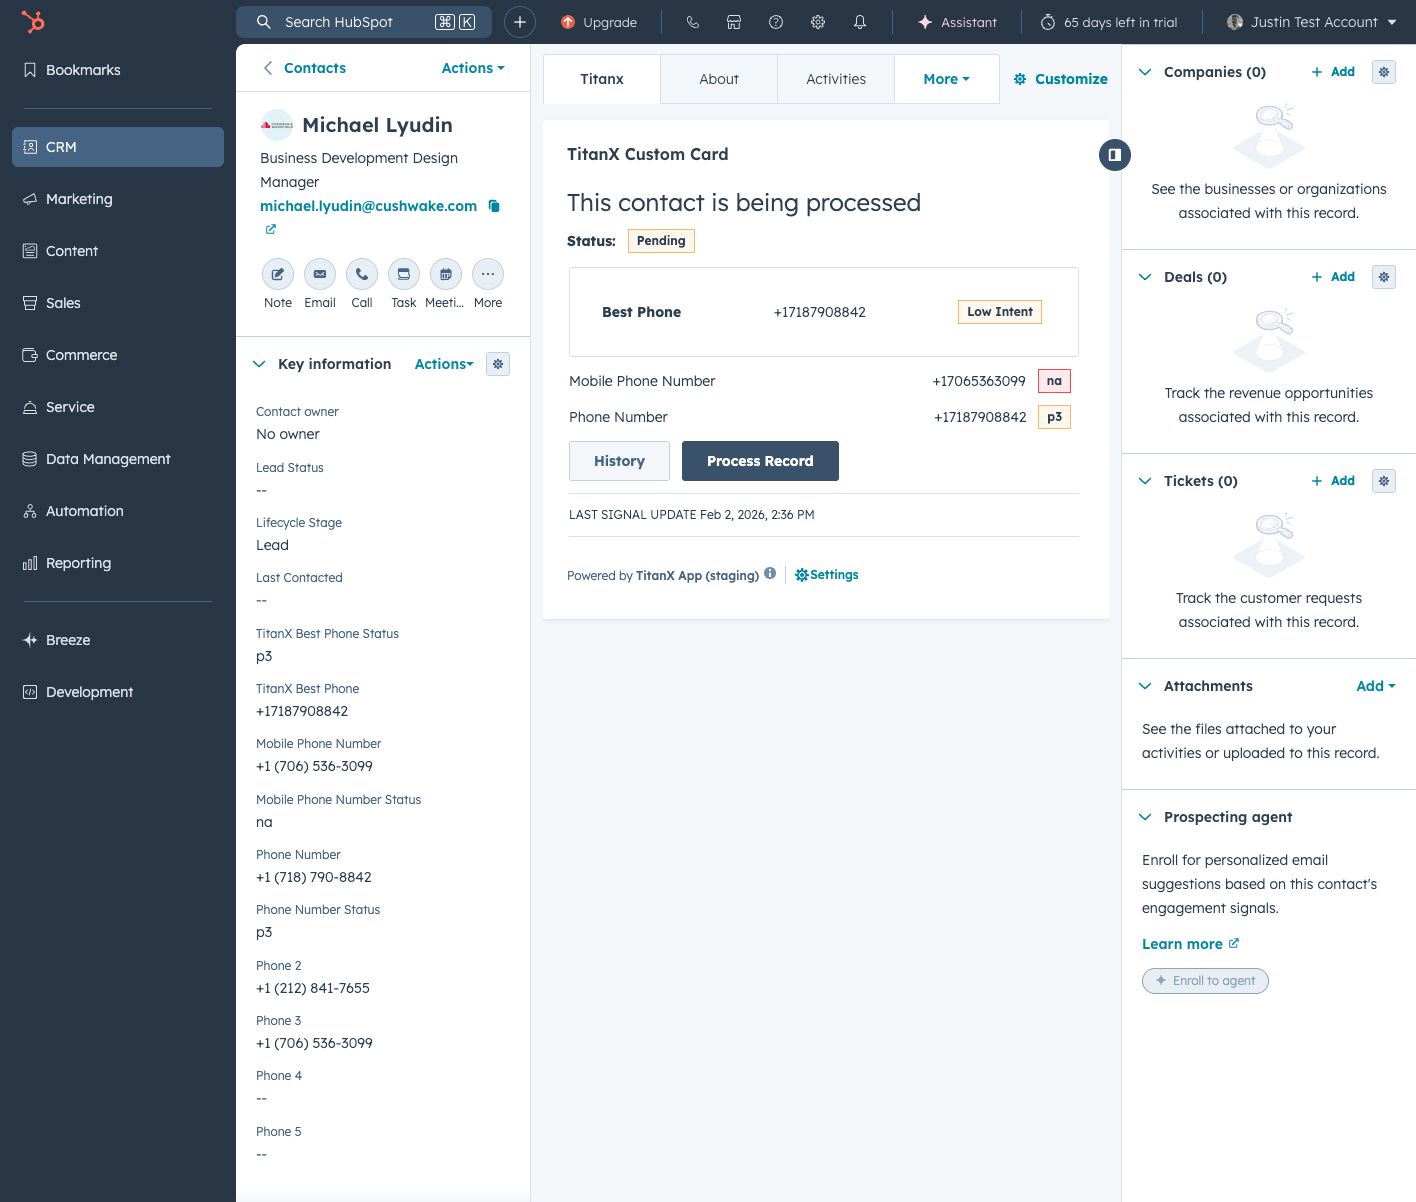Open the TitanX Settings link
This screenshot has width=1416, height=1202.
827,575
